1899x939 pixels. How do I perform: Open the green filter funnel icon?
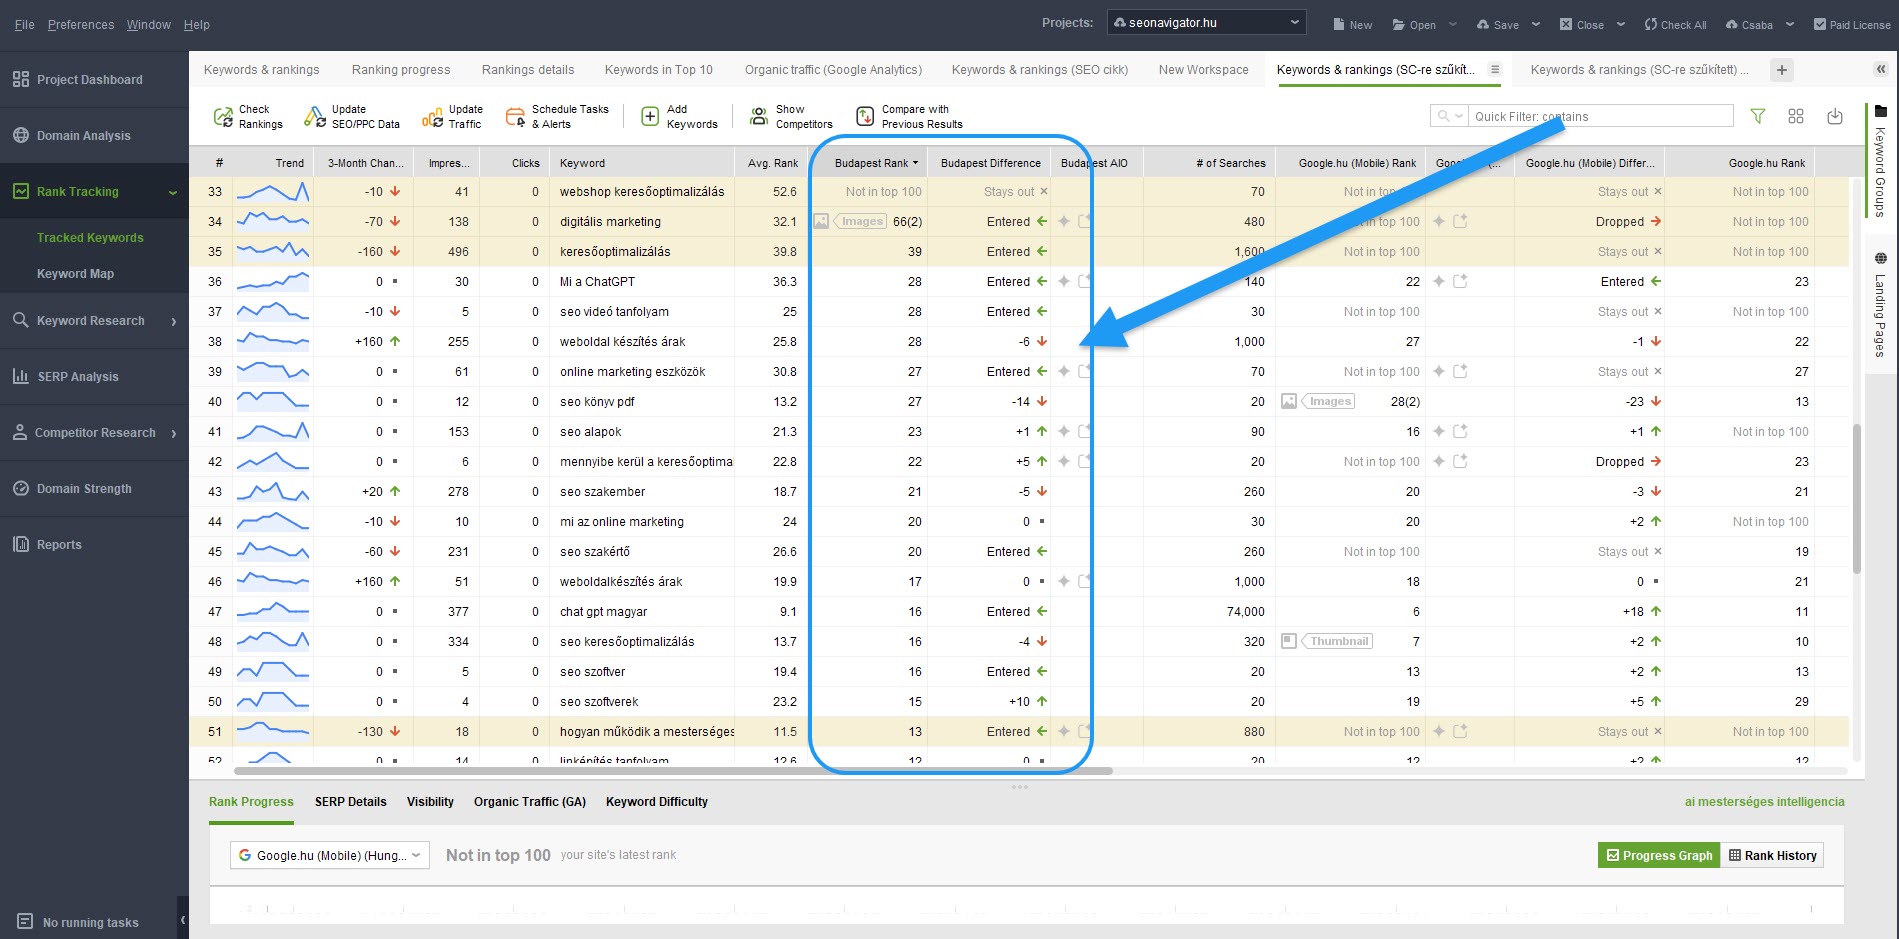pos(1757,117)
